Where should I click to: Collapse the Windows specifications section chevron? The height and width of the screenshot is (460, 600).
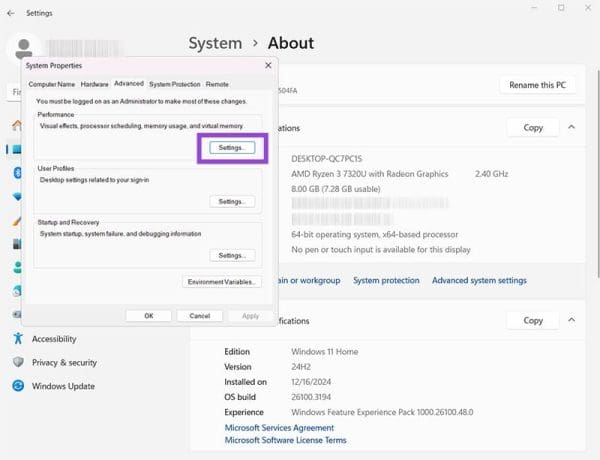click(x=572, y=320)
